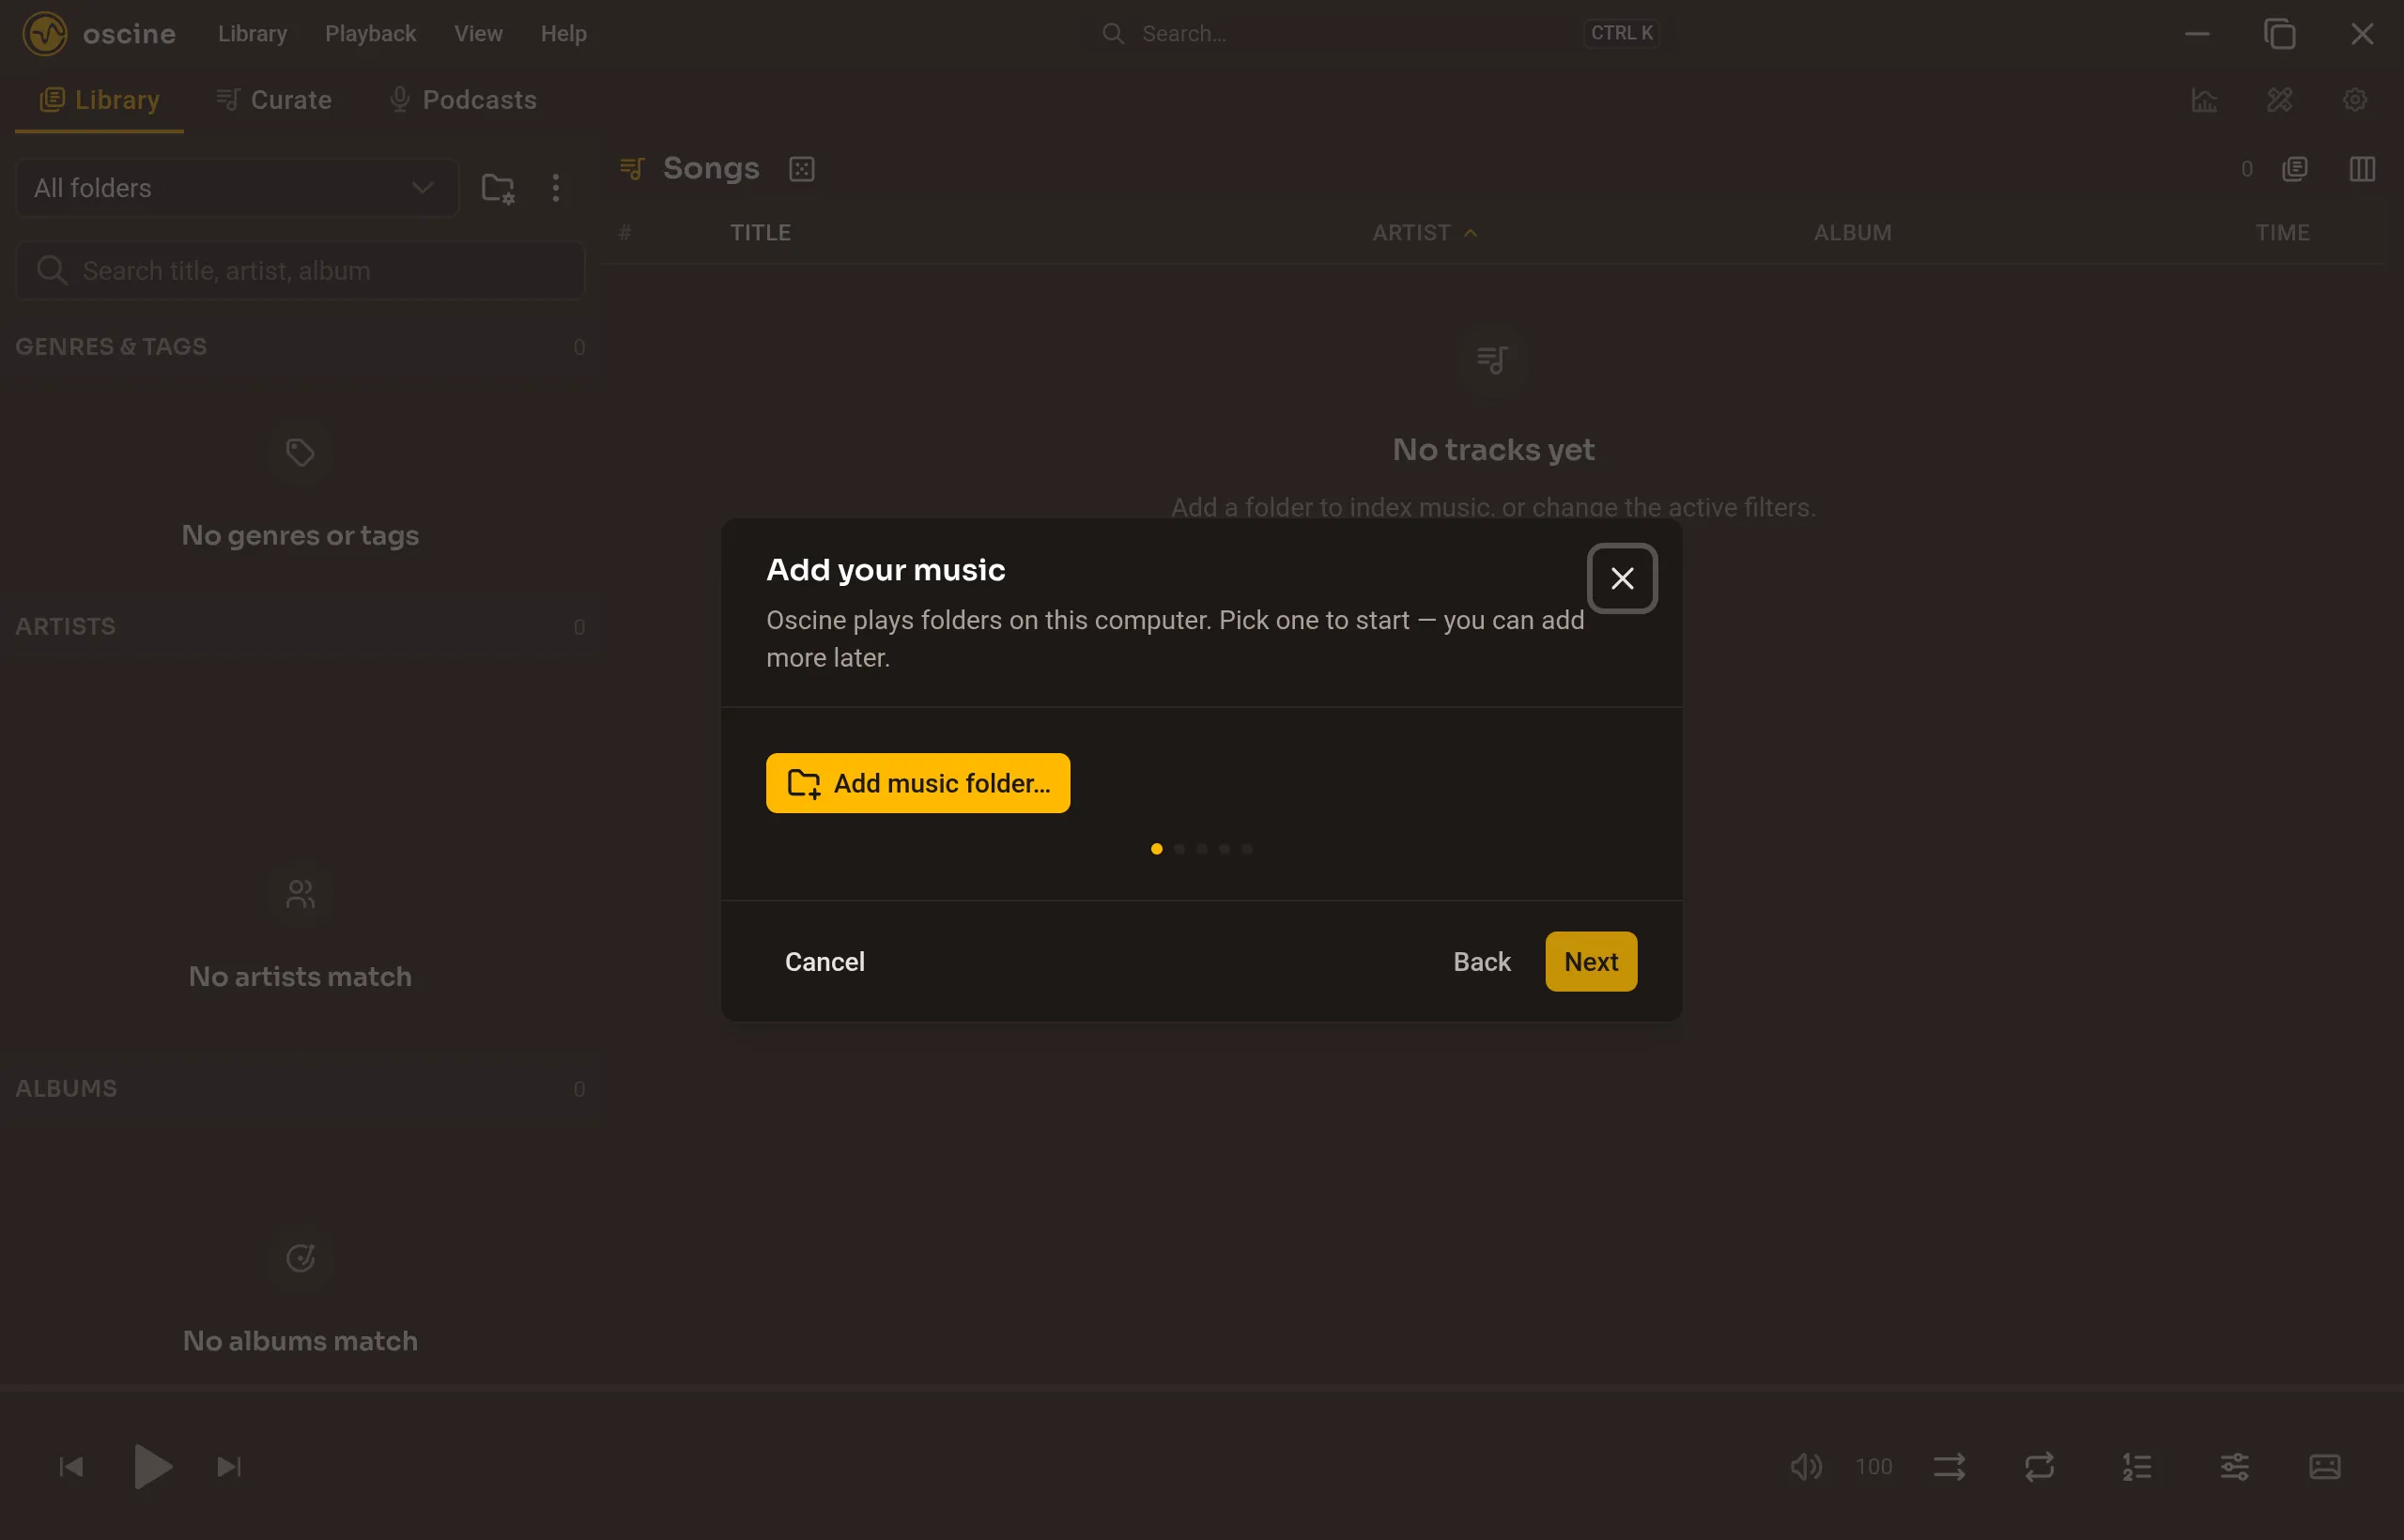Image resolution: width=2404 pixels, height=1540 pixels.
Task: Go Back in the onboarding dialog
Action: pyautogui.click(x=1481, y=961)
